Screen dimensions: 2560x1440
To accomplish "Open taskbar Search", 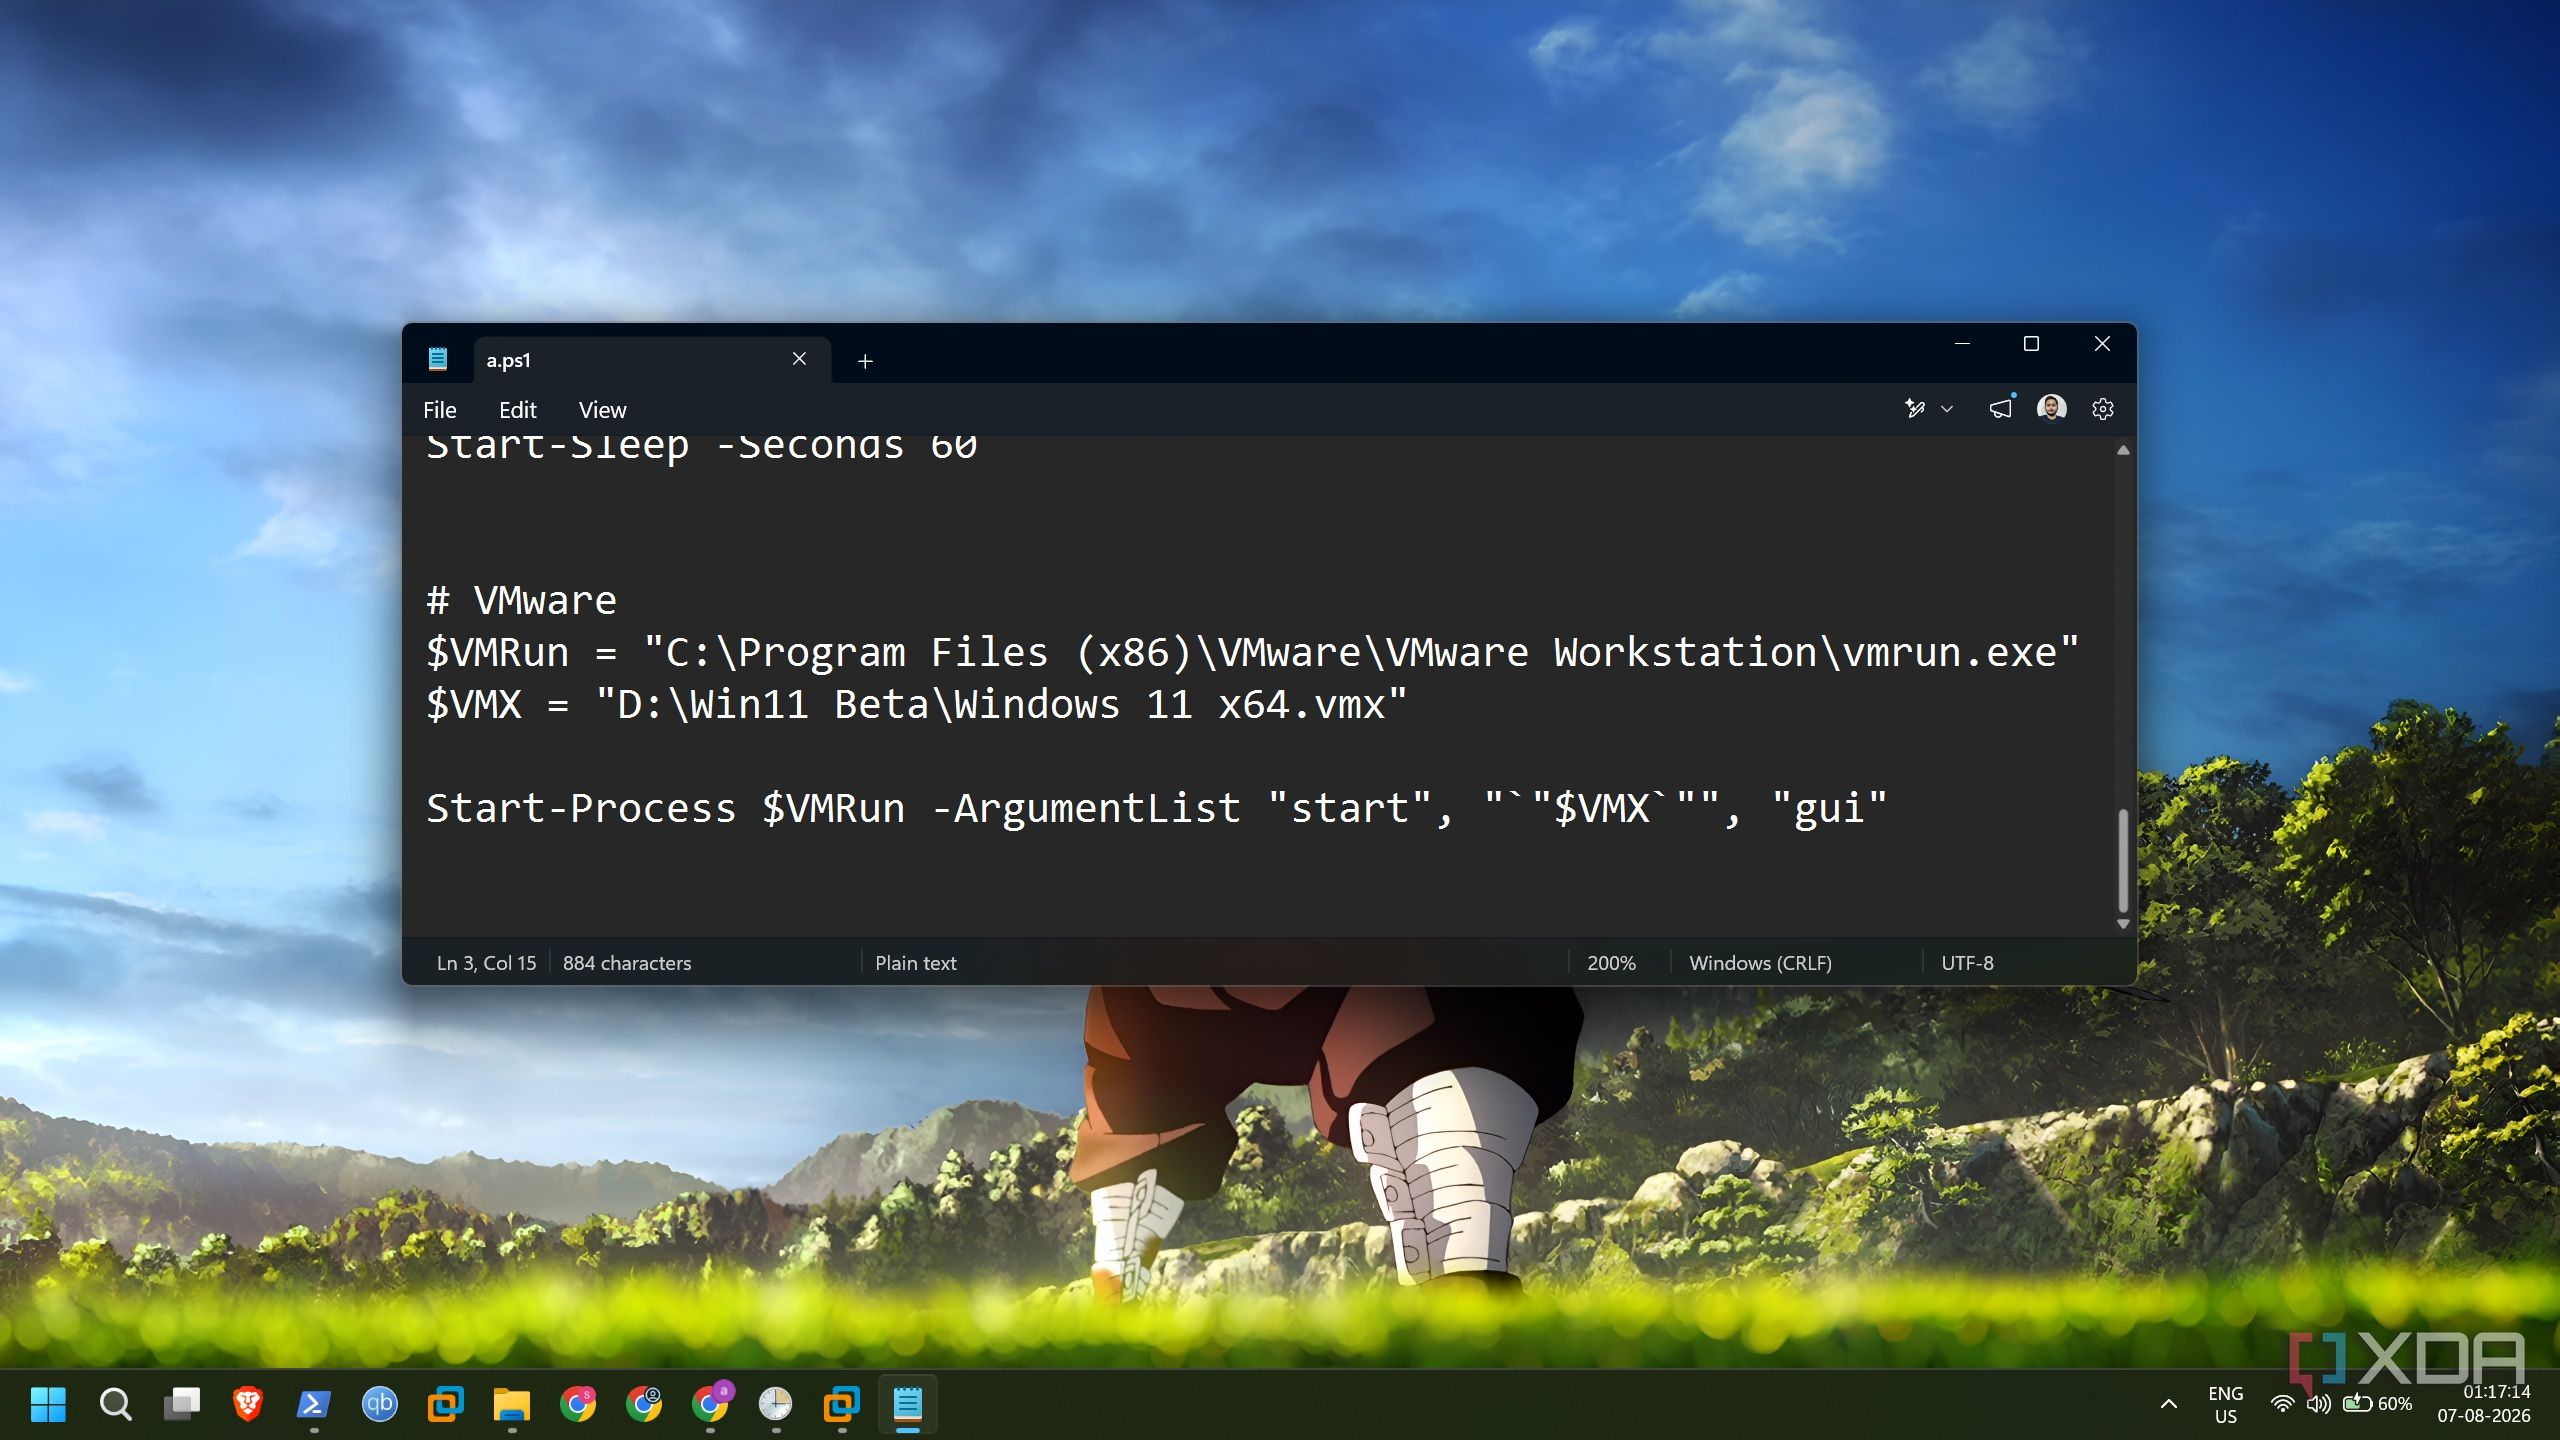I will [115, 1404].
